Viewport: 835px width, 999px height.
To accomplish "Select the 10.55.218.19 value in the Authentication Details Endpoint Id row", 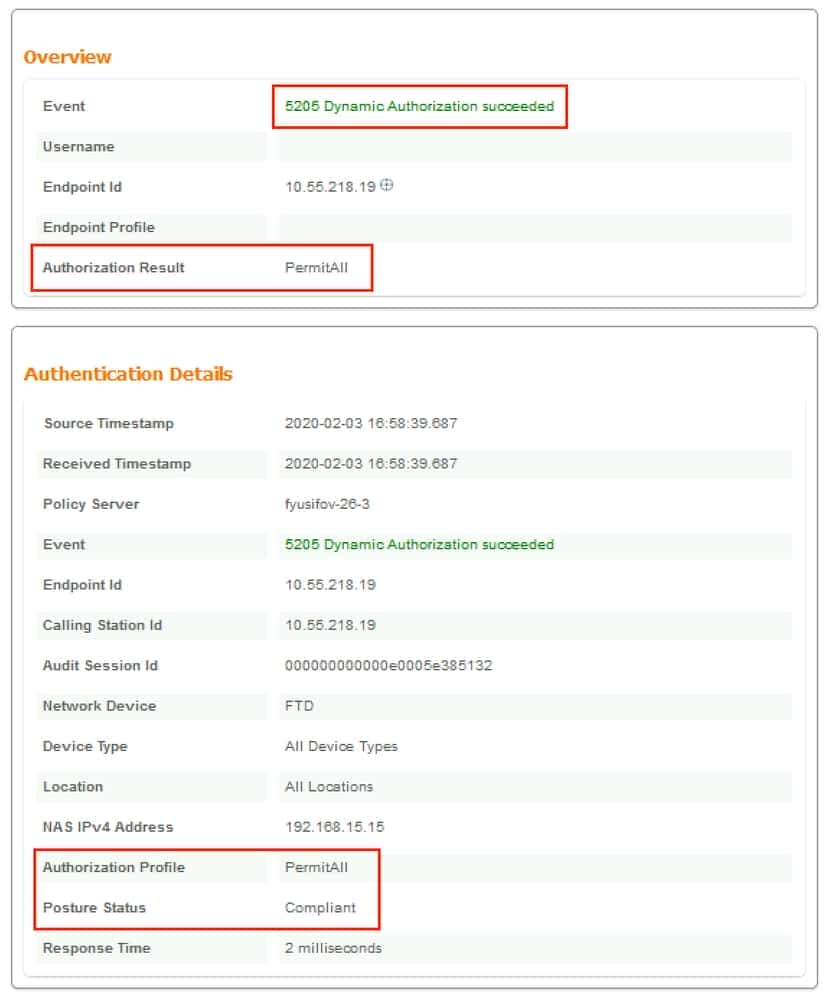I will 330,585.
